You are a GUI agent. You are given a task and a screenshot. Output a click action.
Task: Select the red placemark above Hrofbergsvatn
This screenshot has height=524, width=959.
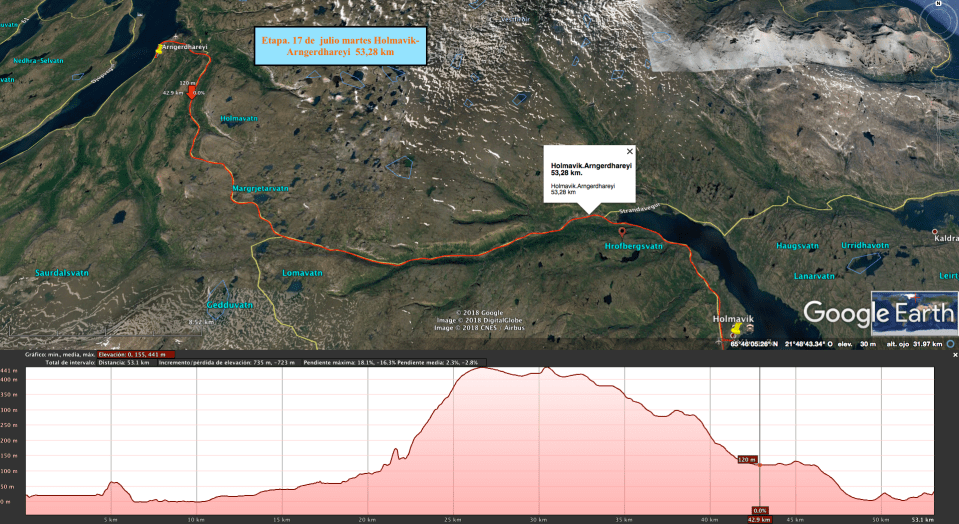621,232
